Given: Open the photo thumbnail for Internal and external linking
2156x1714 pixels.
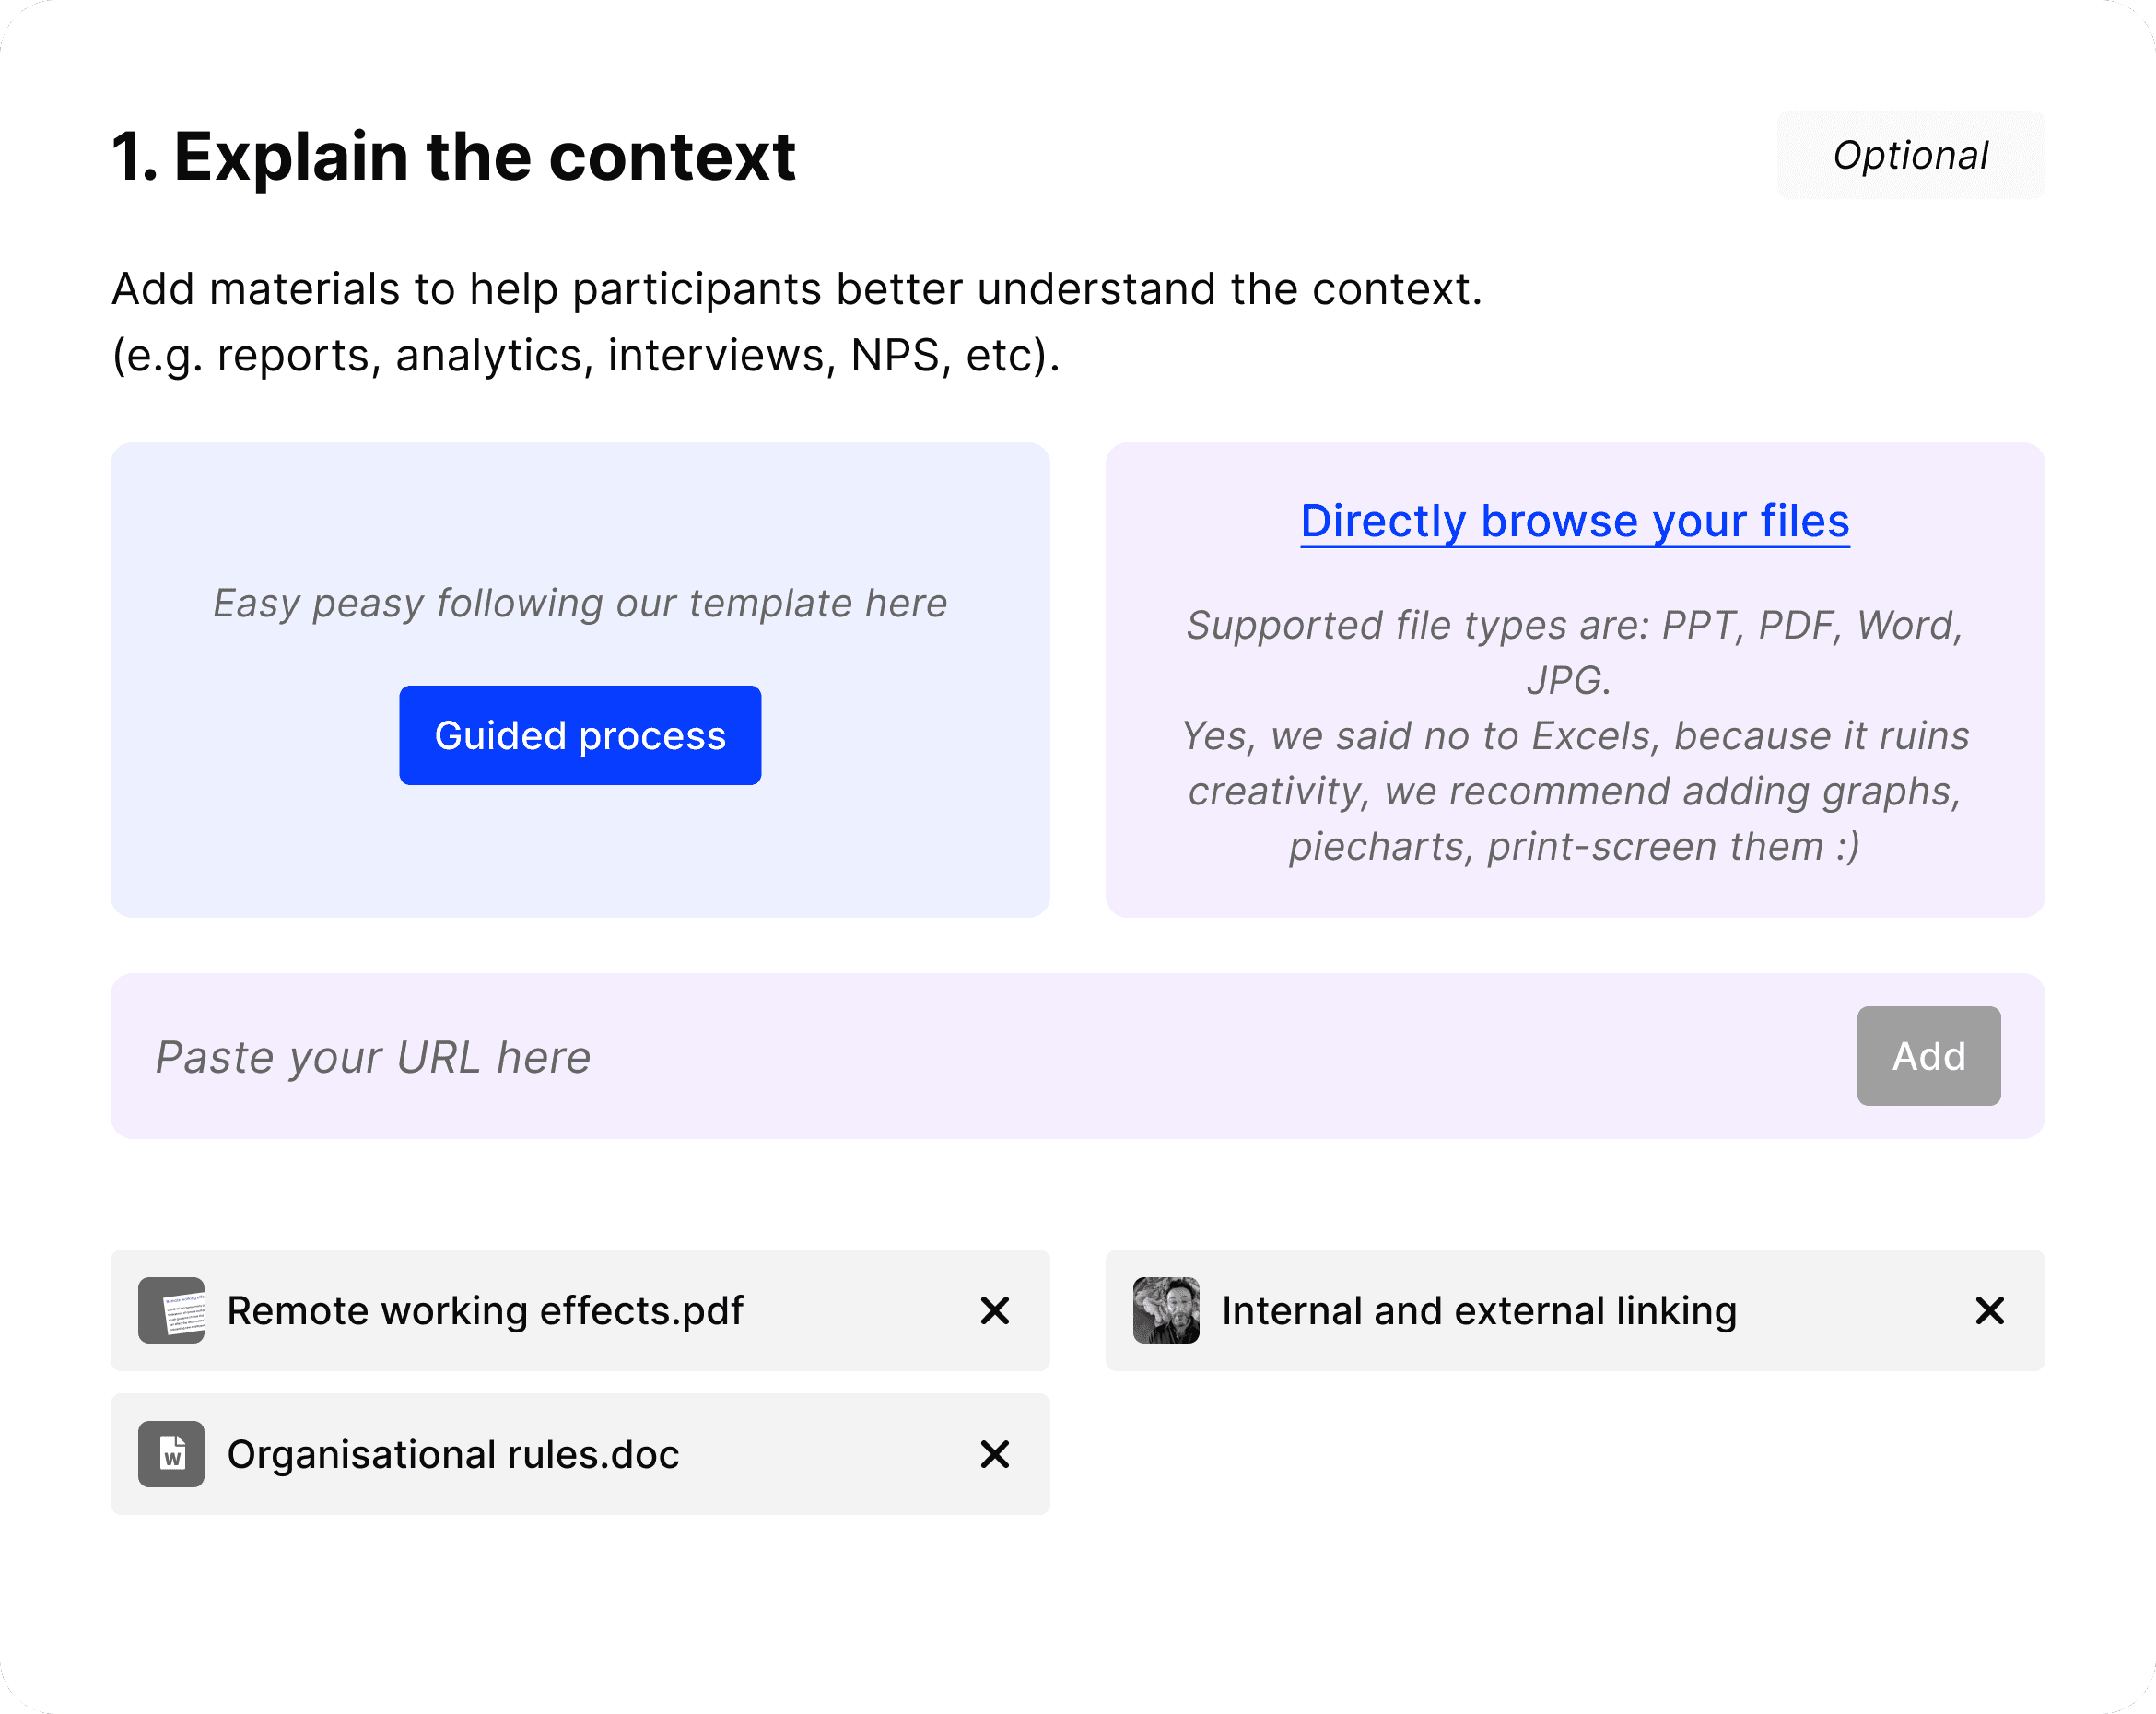Looking at the screenshot, I should coord(1165,1310).
